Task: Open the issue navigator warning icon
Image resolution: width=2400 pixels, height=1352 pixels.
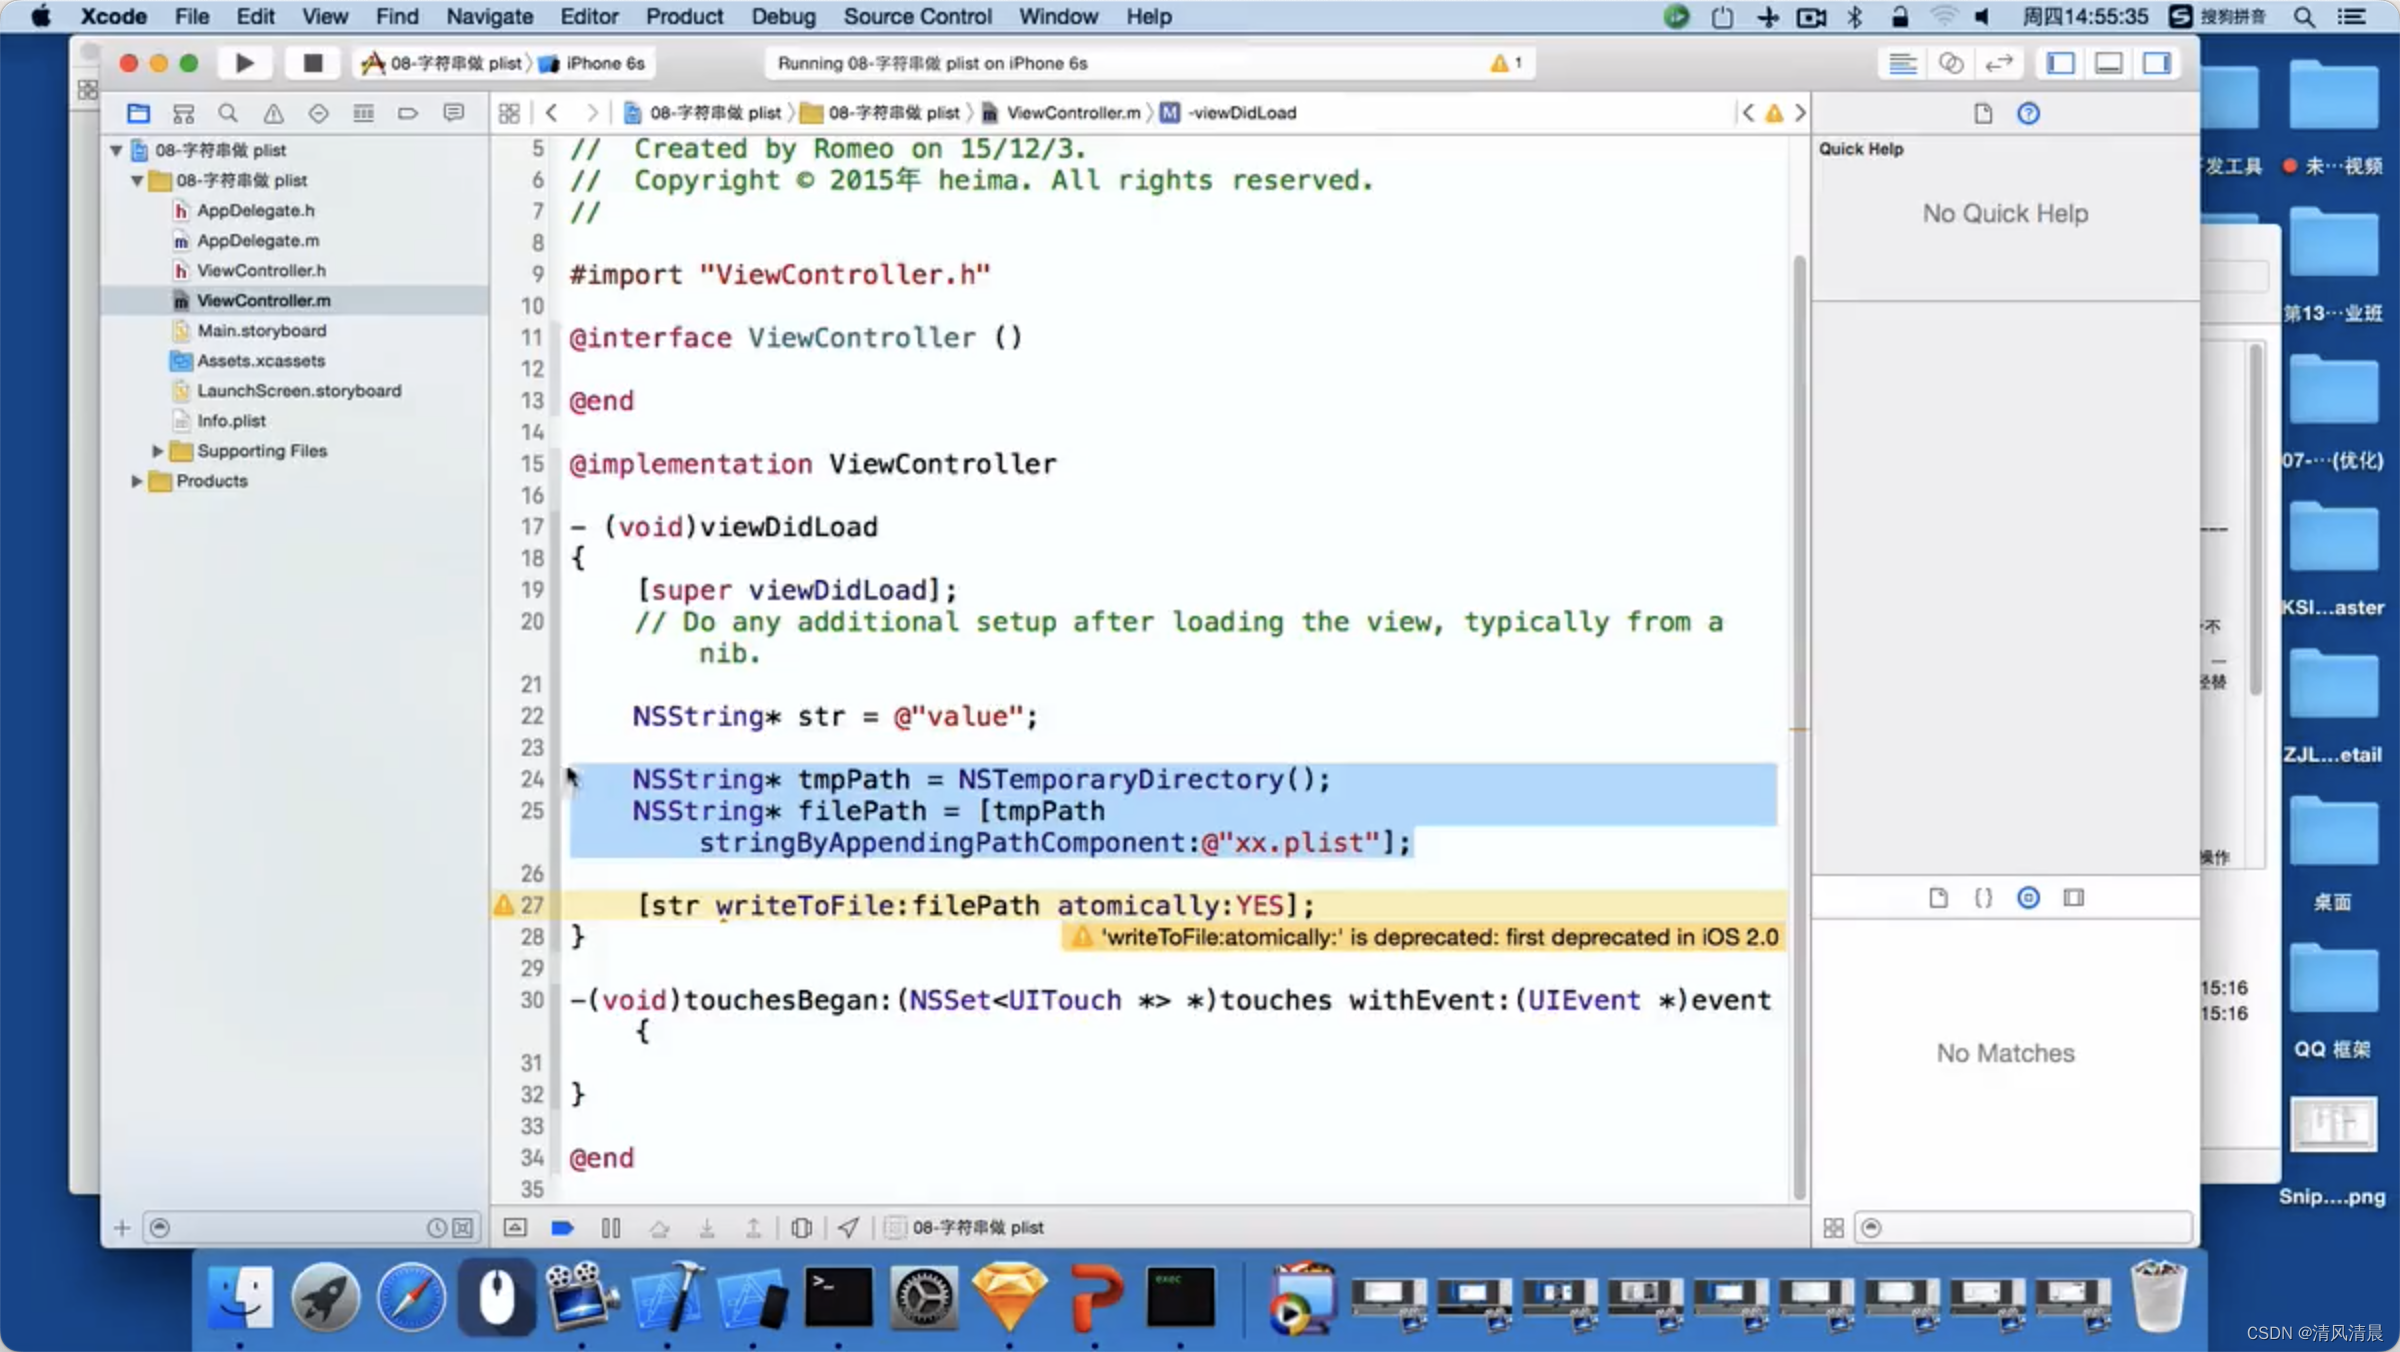Action: (273, 113)
